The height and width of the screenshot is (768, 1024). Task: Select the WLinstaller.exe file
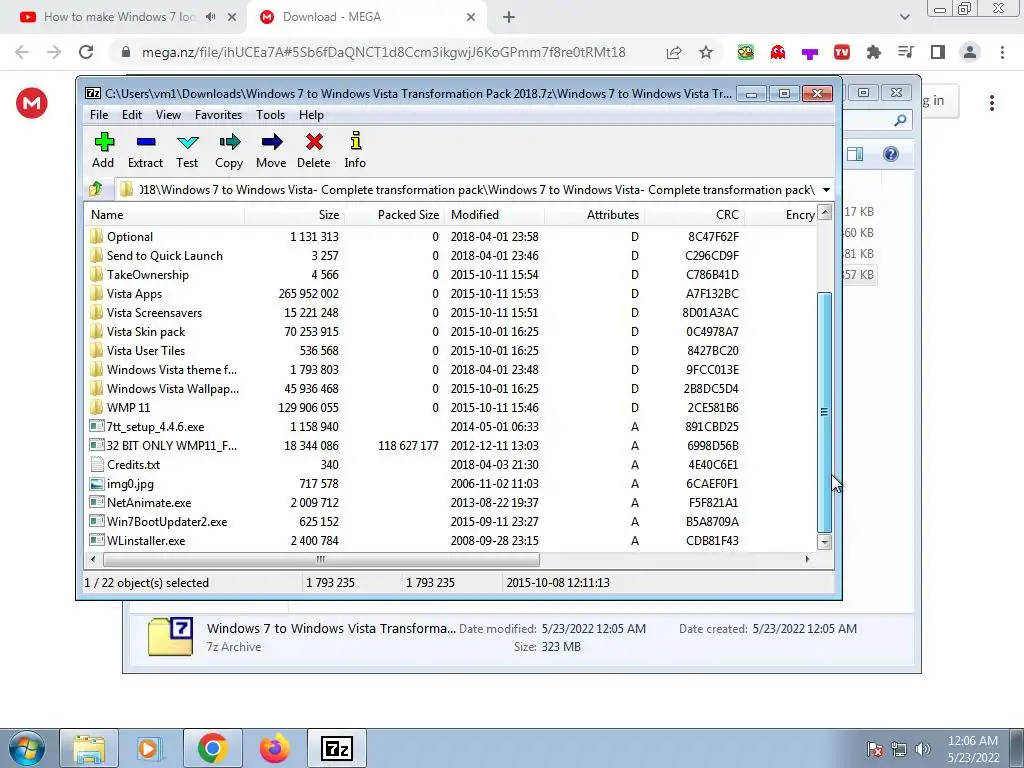(x=146, y=541)
